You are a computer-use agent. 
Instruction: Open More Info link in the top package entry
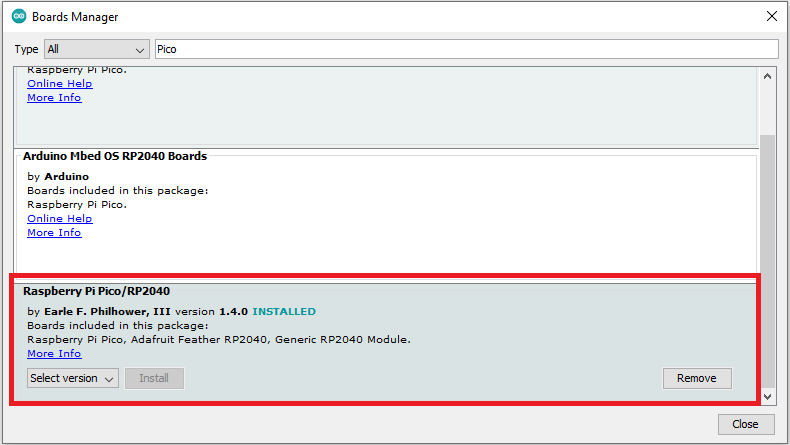coord(54,98)
